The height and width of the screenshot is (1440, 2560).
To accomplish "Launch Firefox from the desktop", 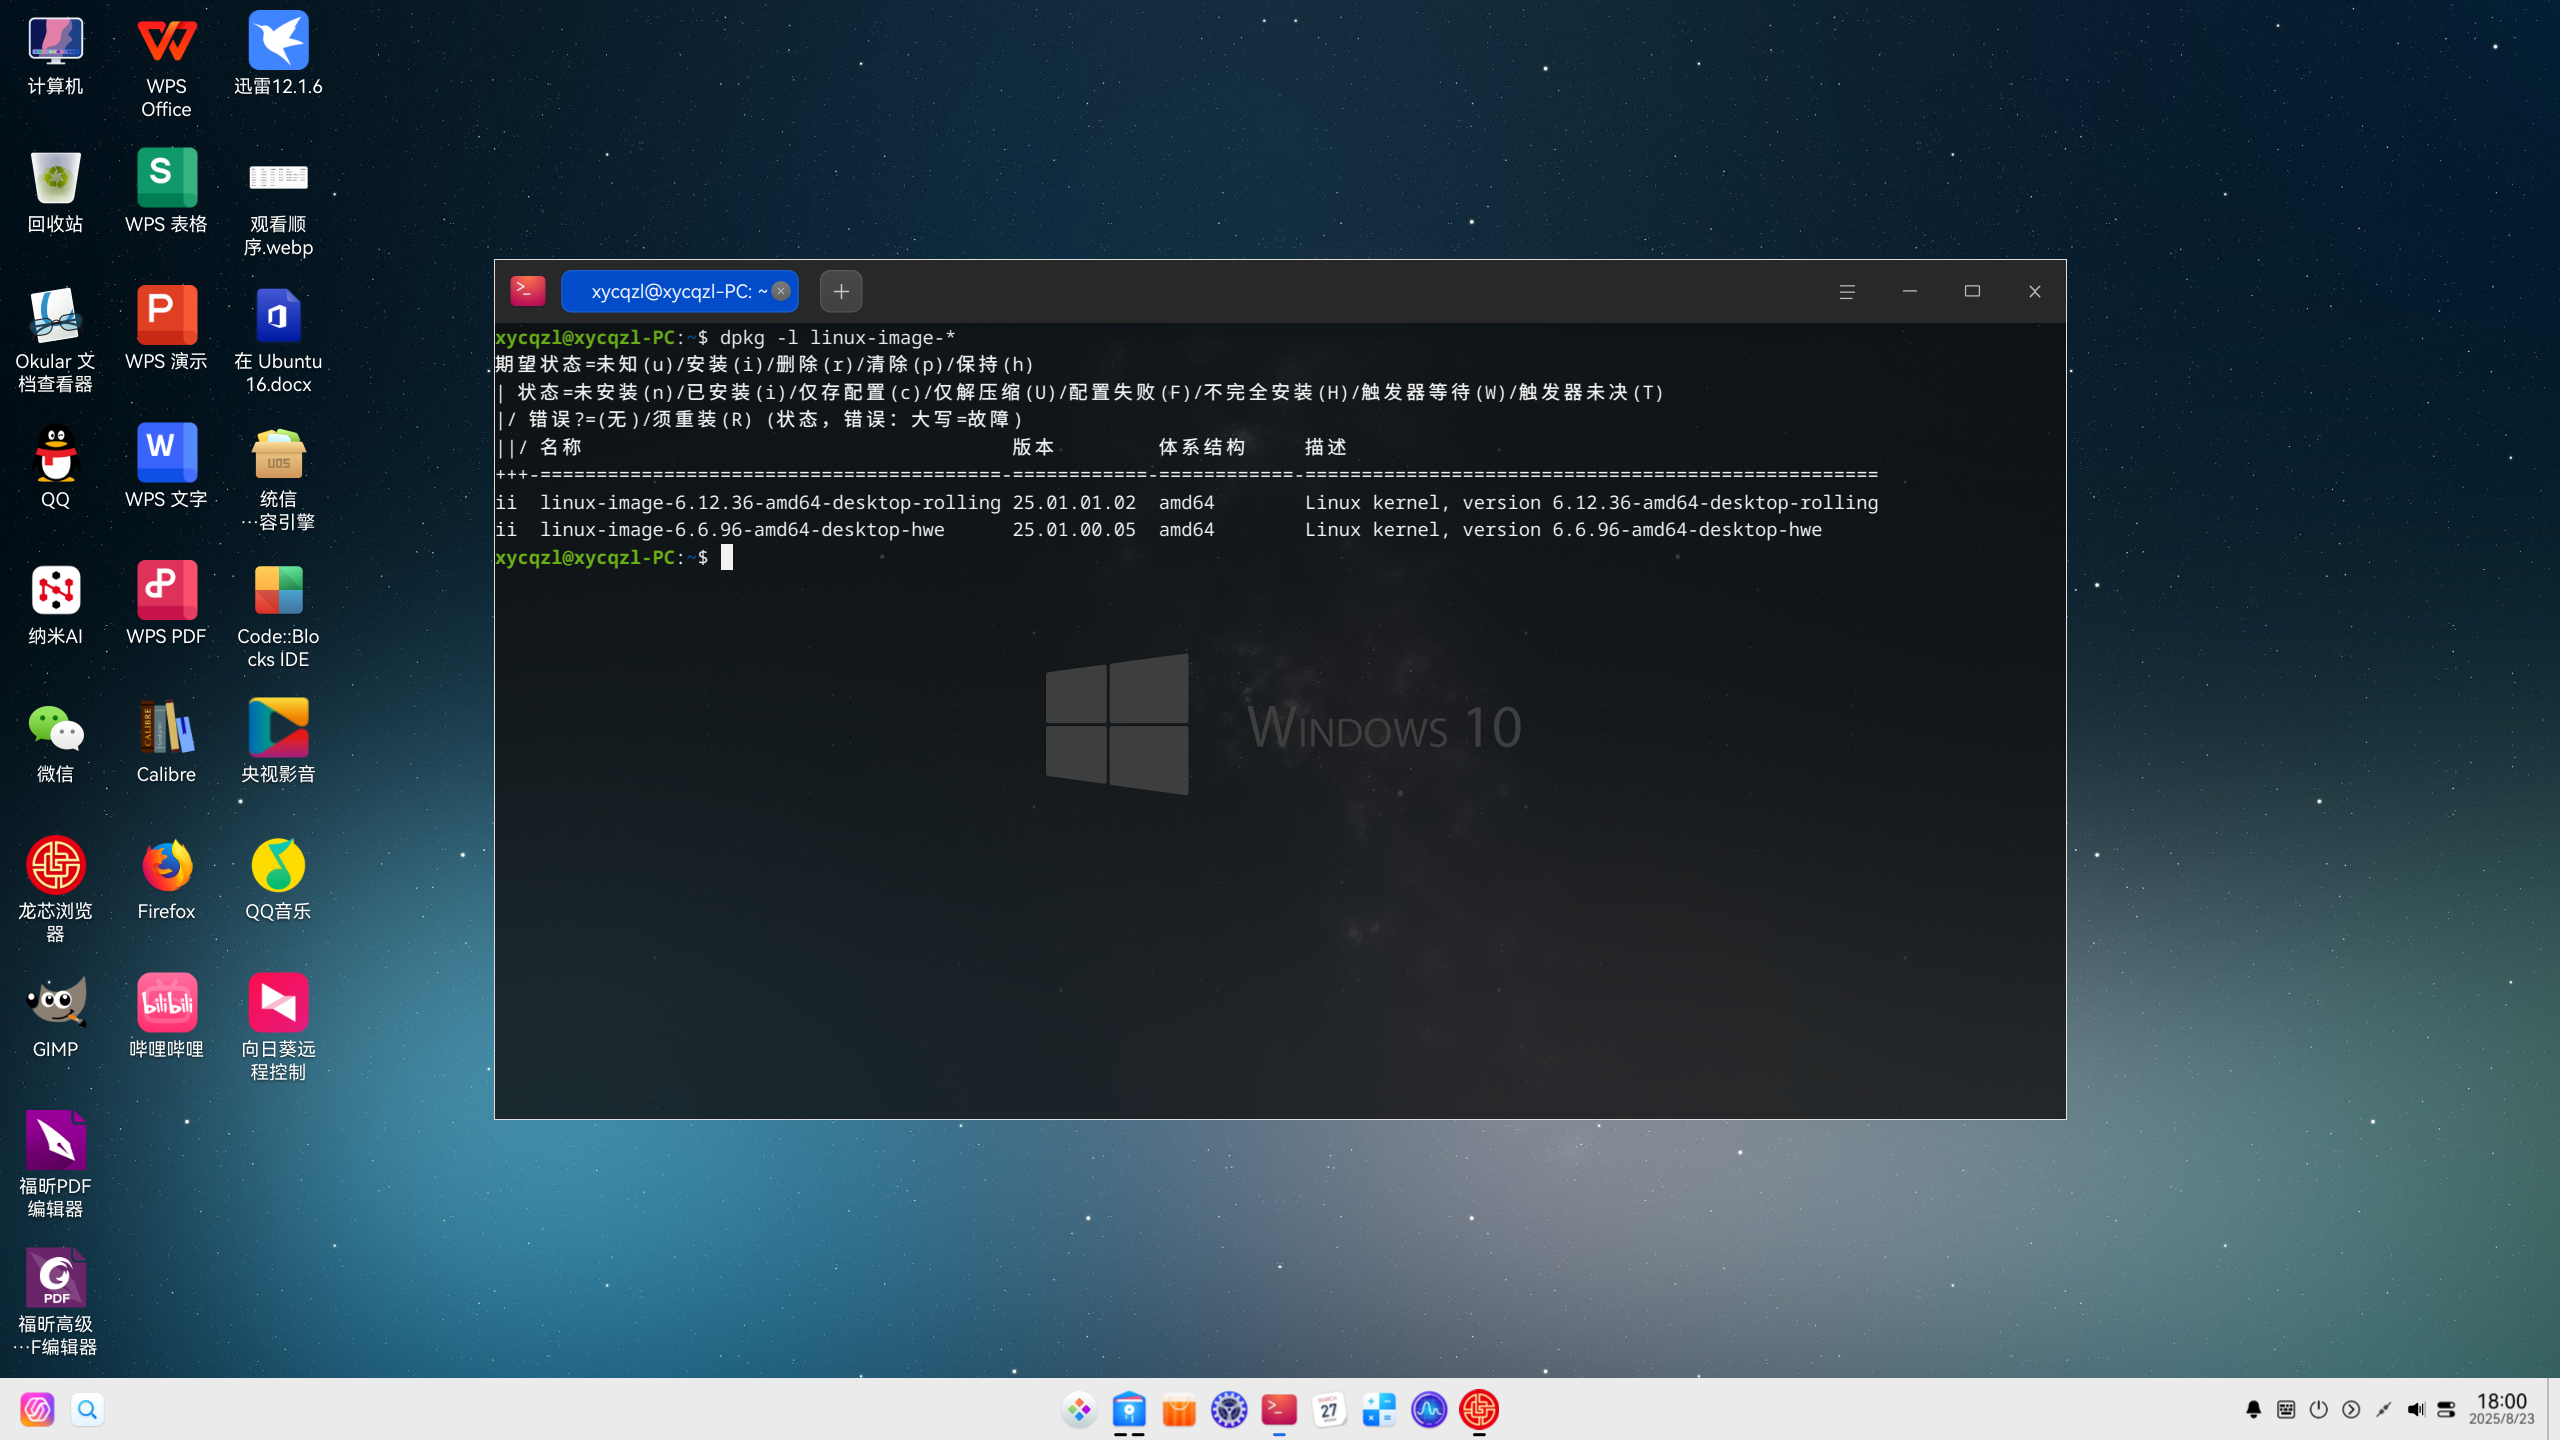I will (x=166, y=880).
